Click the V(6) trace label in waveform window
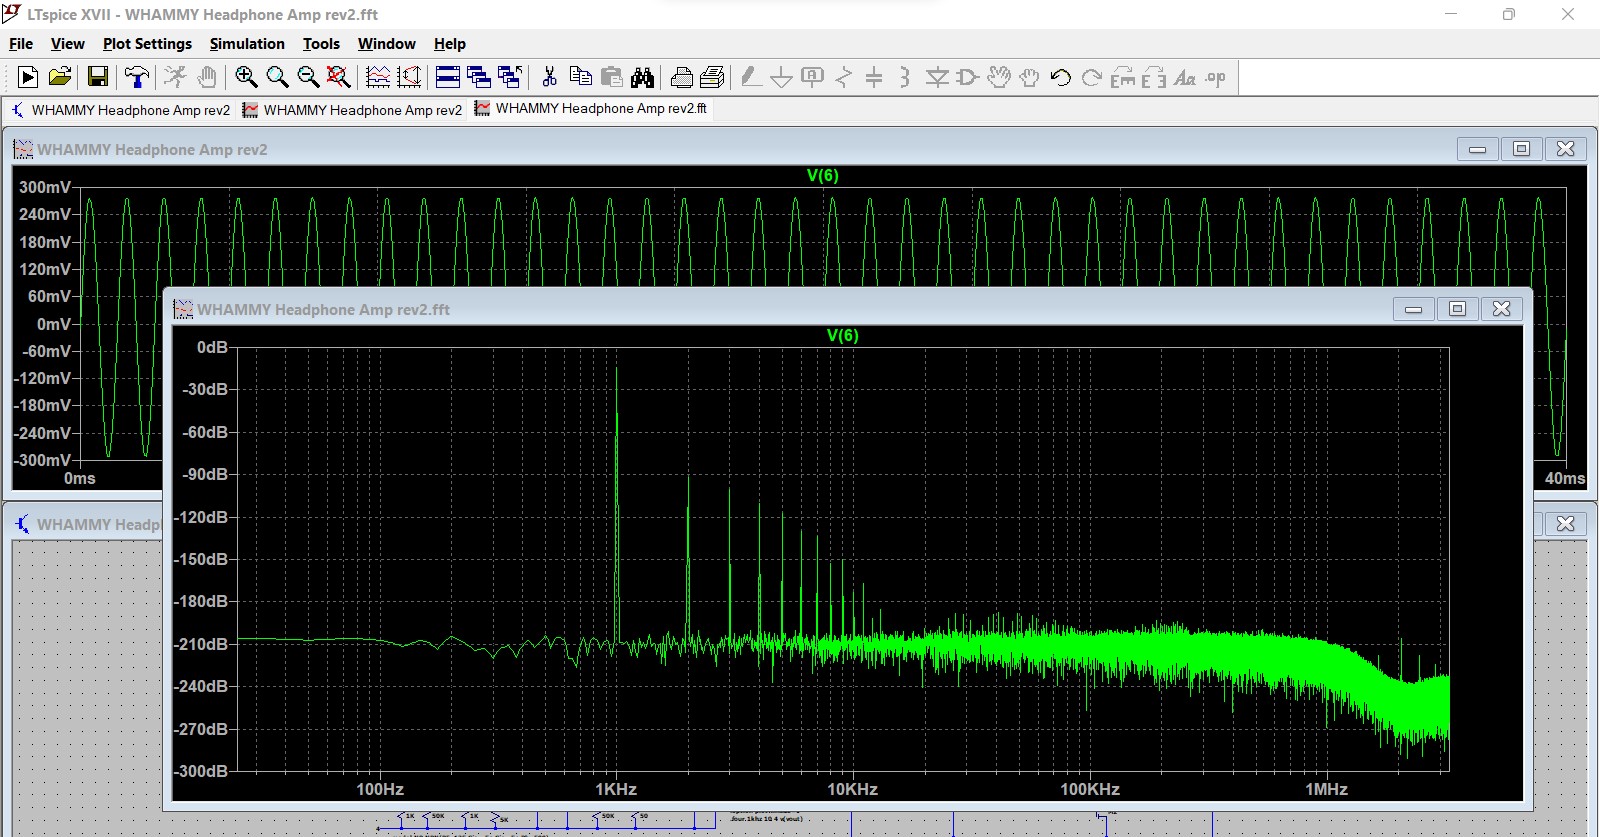 pos(822,175)
